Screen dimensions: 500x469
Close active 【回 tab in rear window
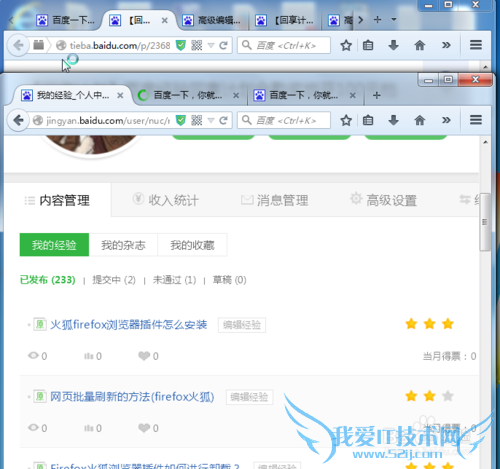(165, 21)
